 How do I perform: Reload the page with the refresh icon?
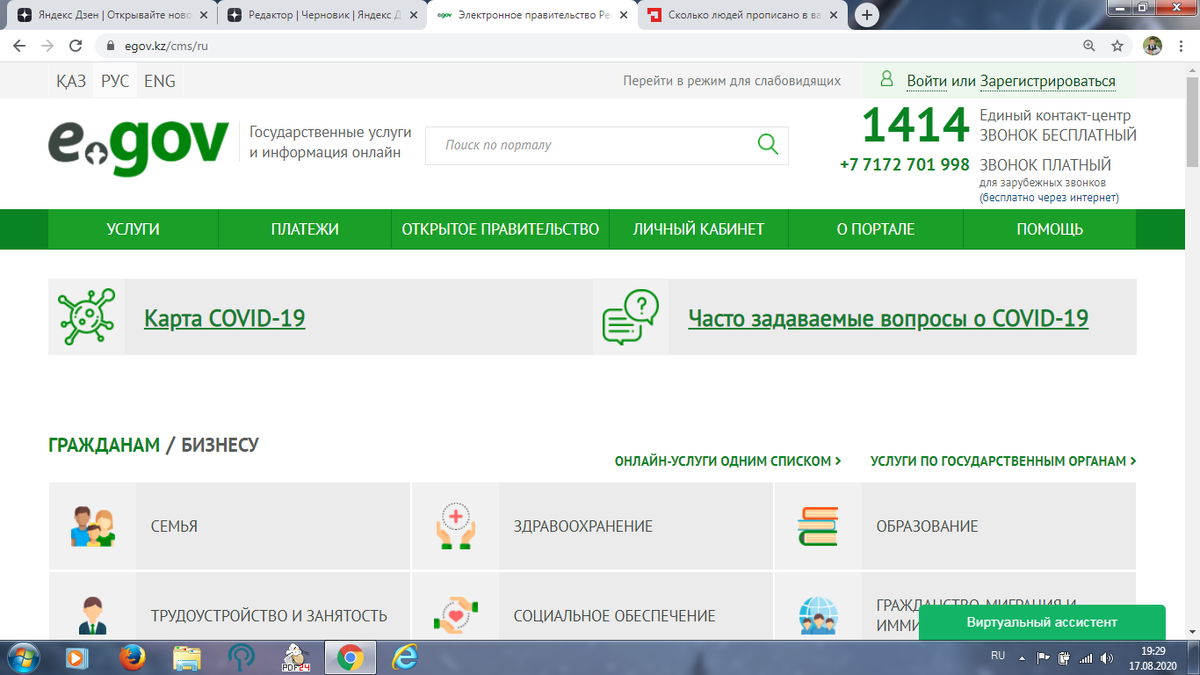tap(75, 46)
